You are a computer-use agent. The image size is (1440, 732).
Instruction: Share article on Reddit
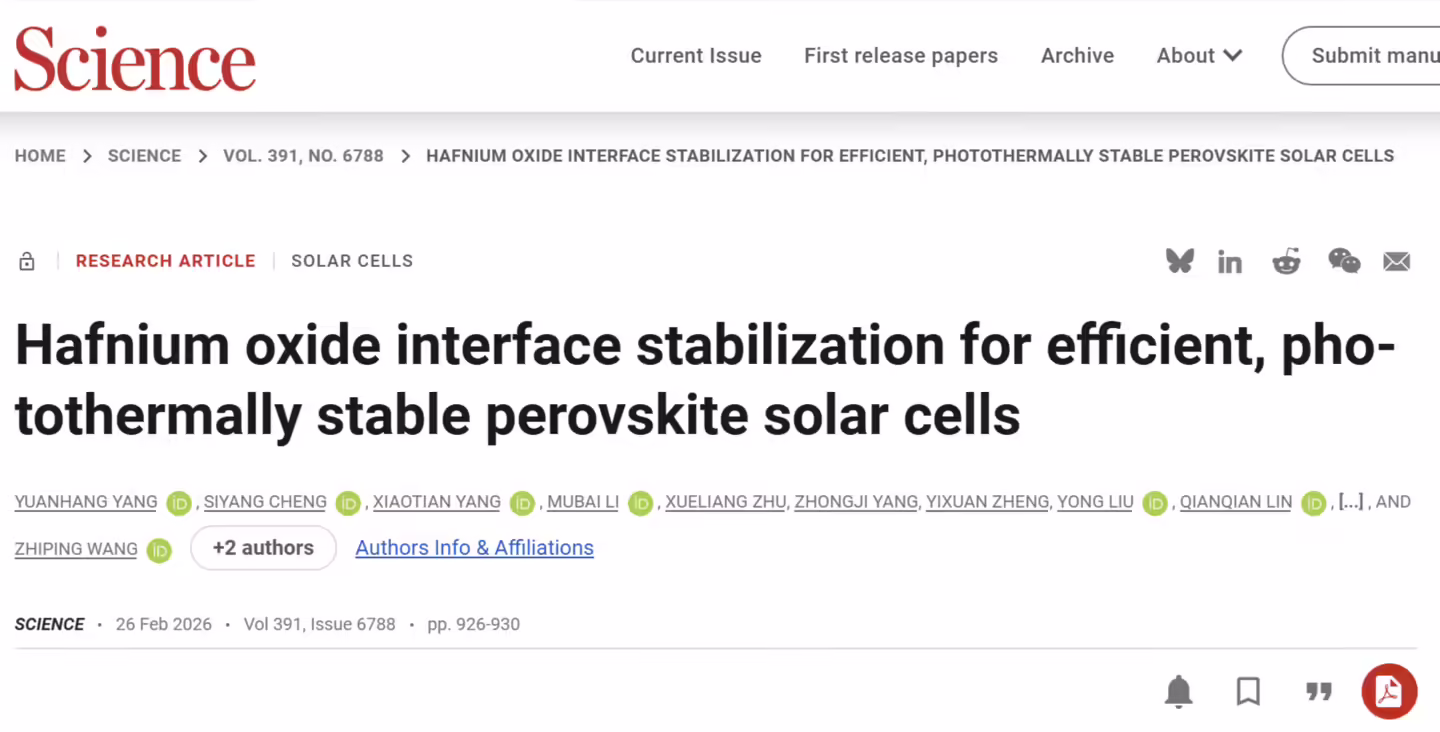[x=1286, y=262]
